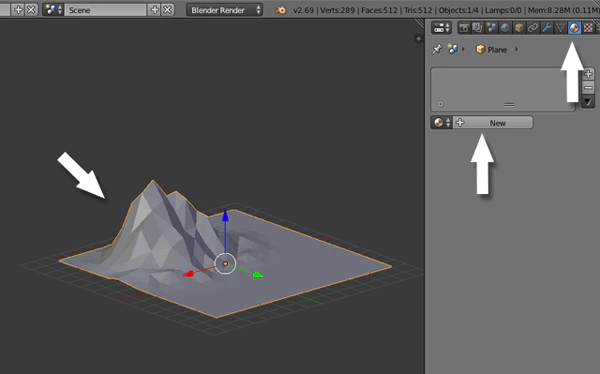This screenshot has height=374, width=600.
Task: Open the World properties tab (globe icon)
Action: tap(505, 28)
